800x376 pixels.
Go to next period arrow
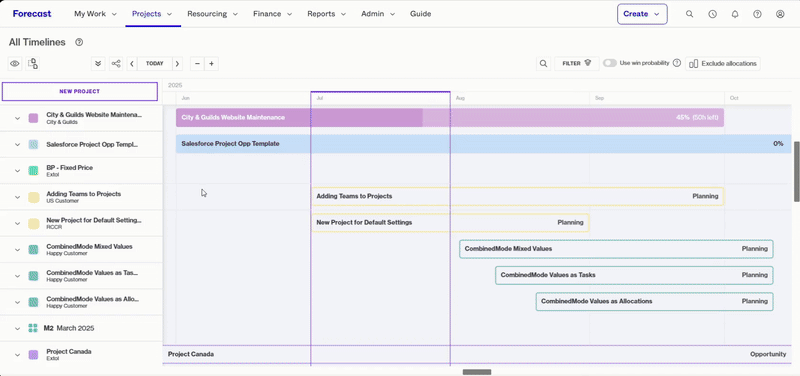pos(177,64)
